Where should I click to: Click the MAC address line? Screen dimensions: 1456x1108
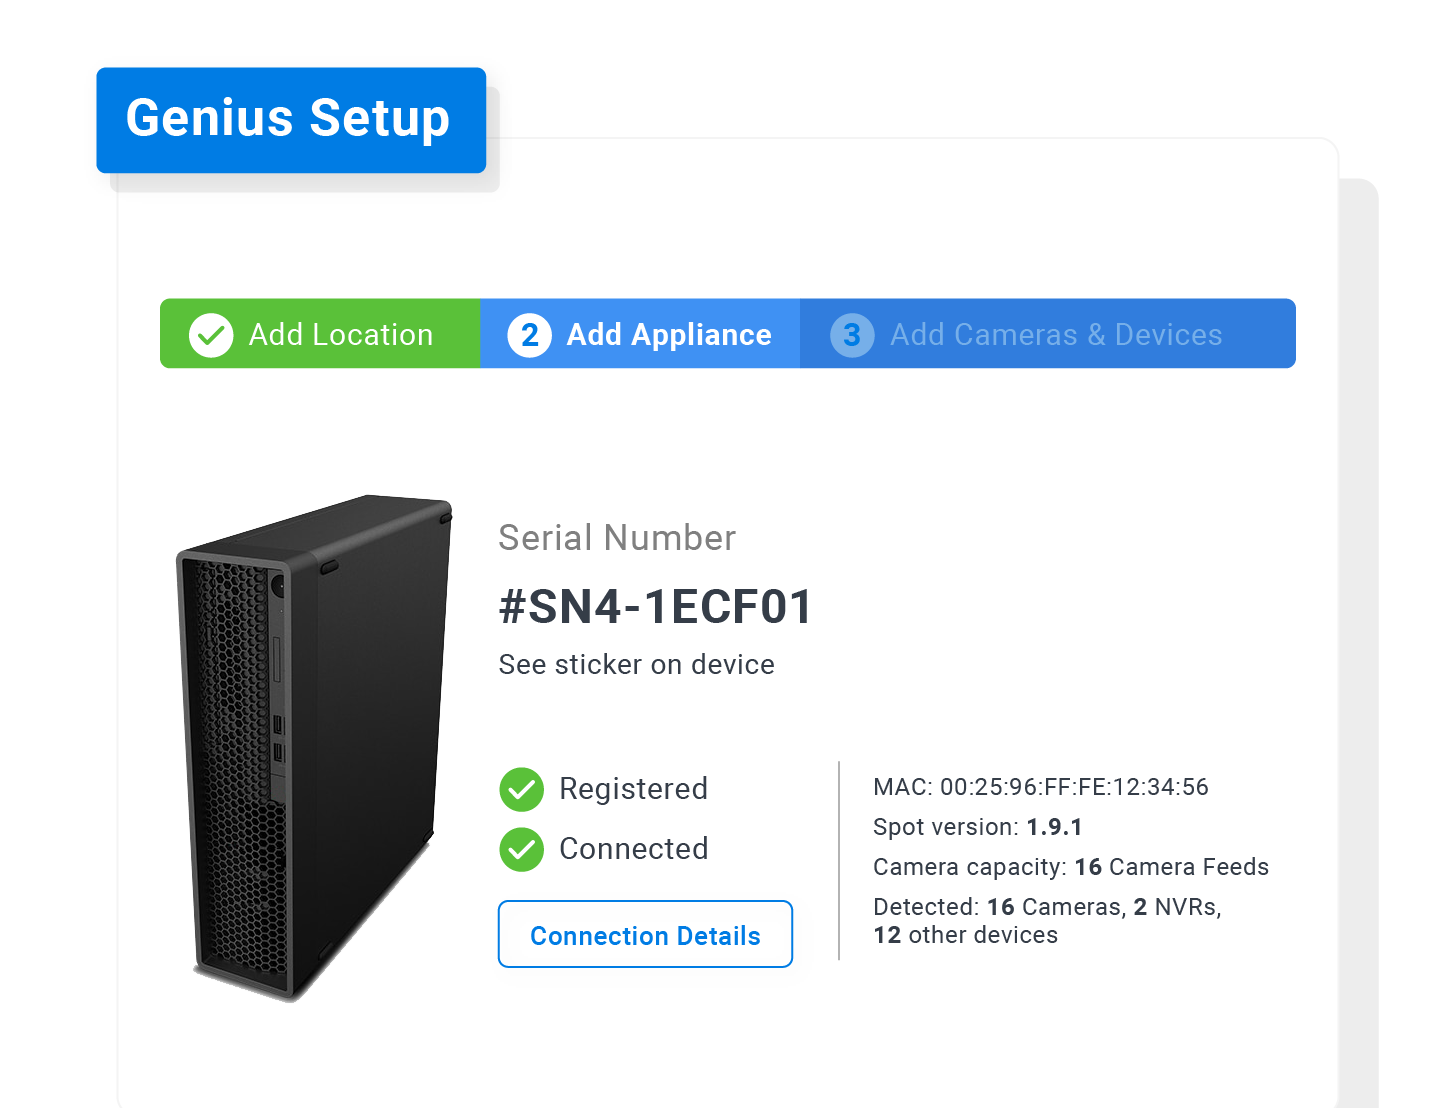(1040, 787)
